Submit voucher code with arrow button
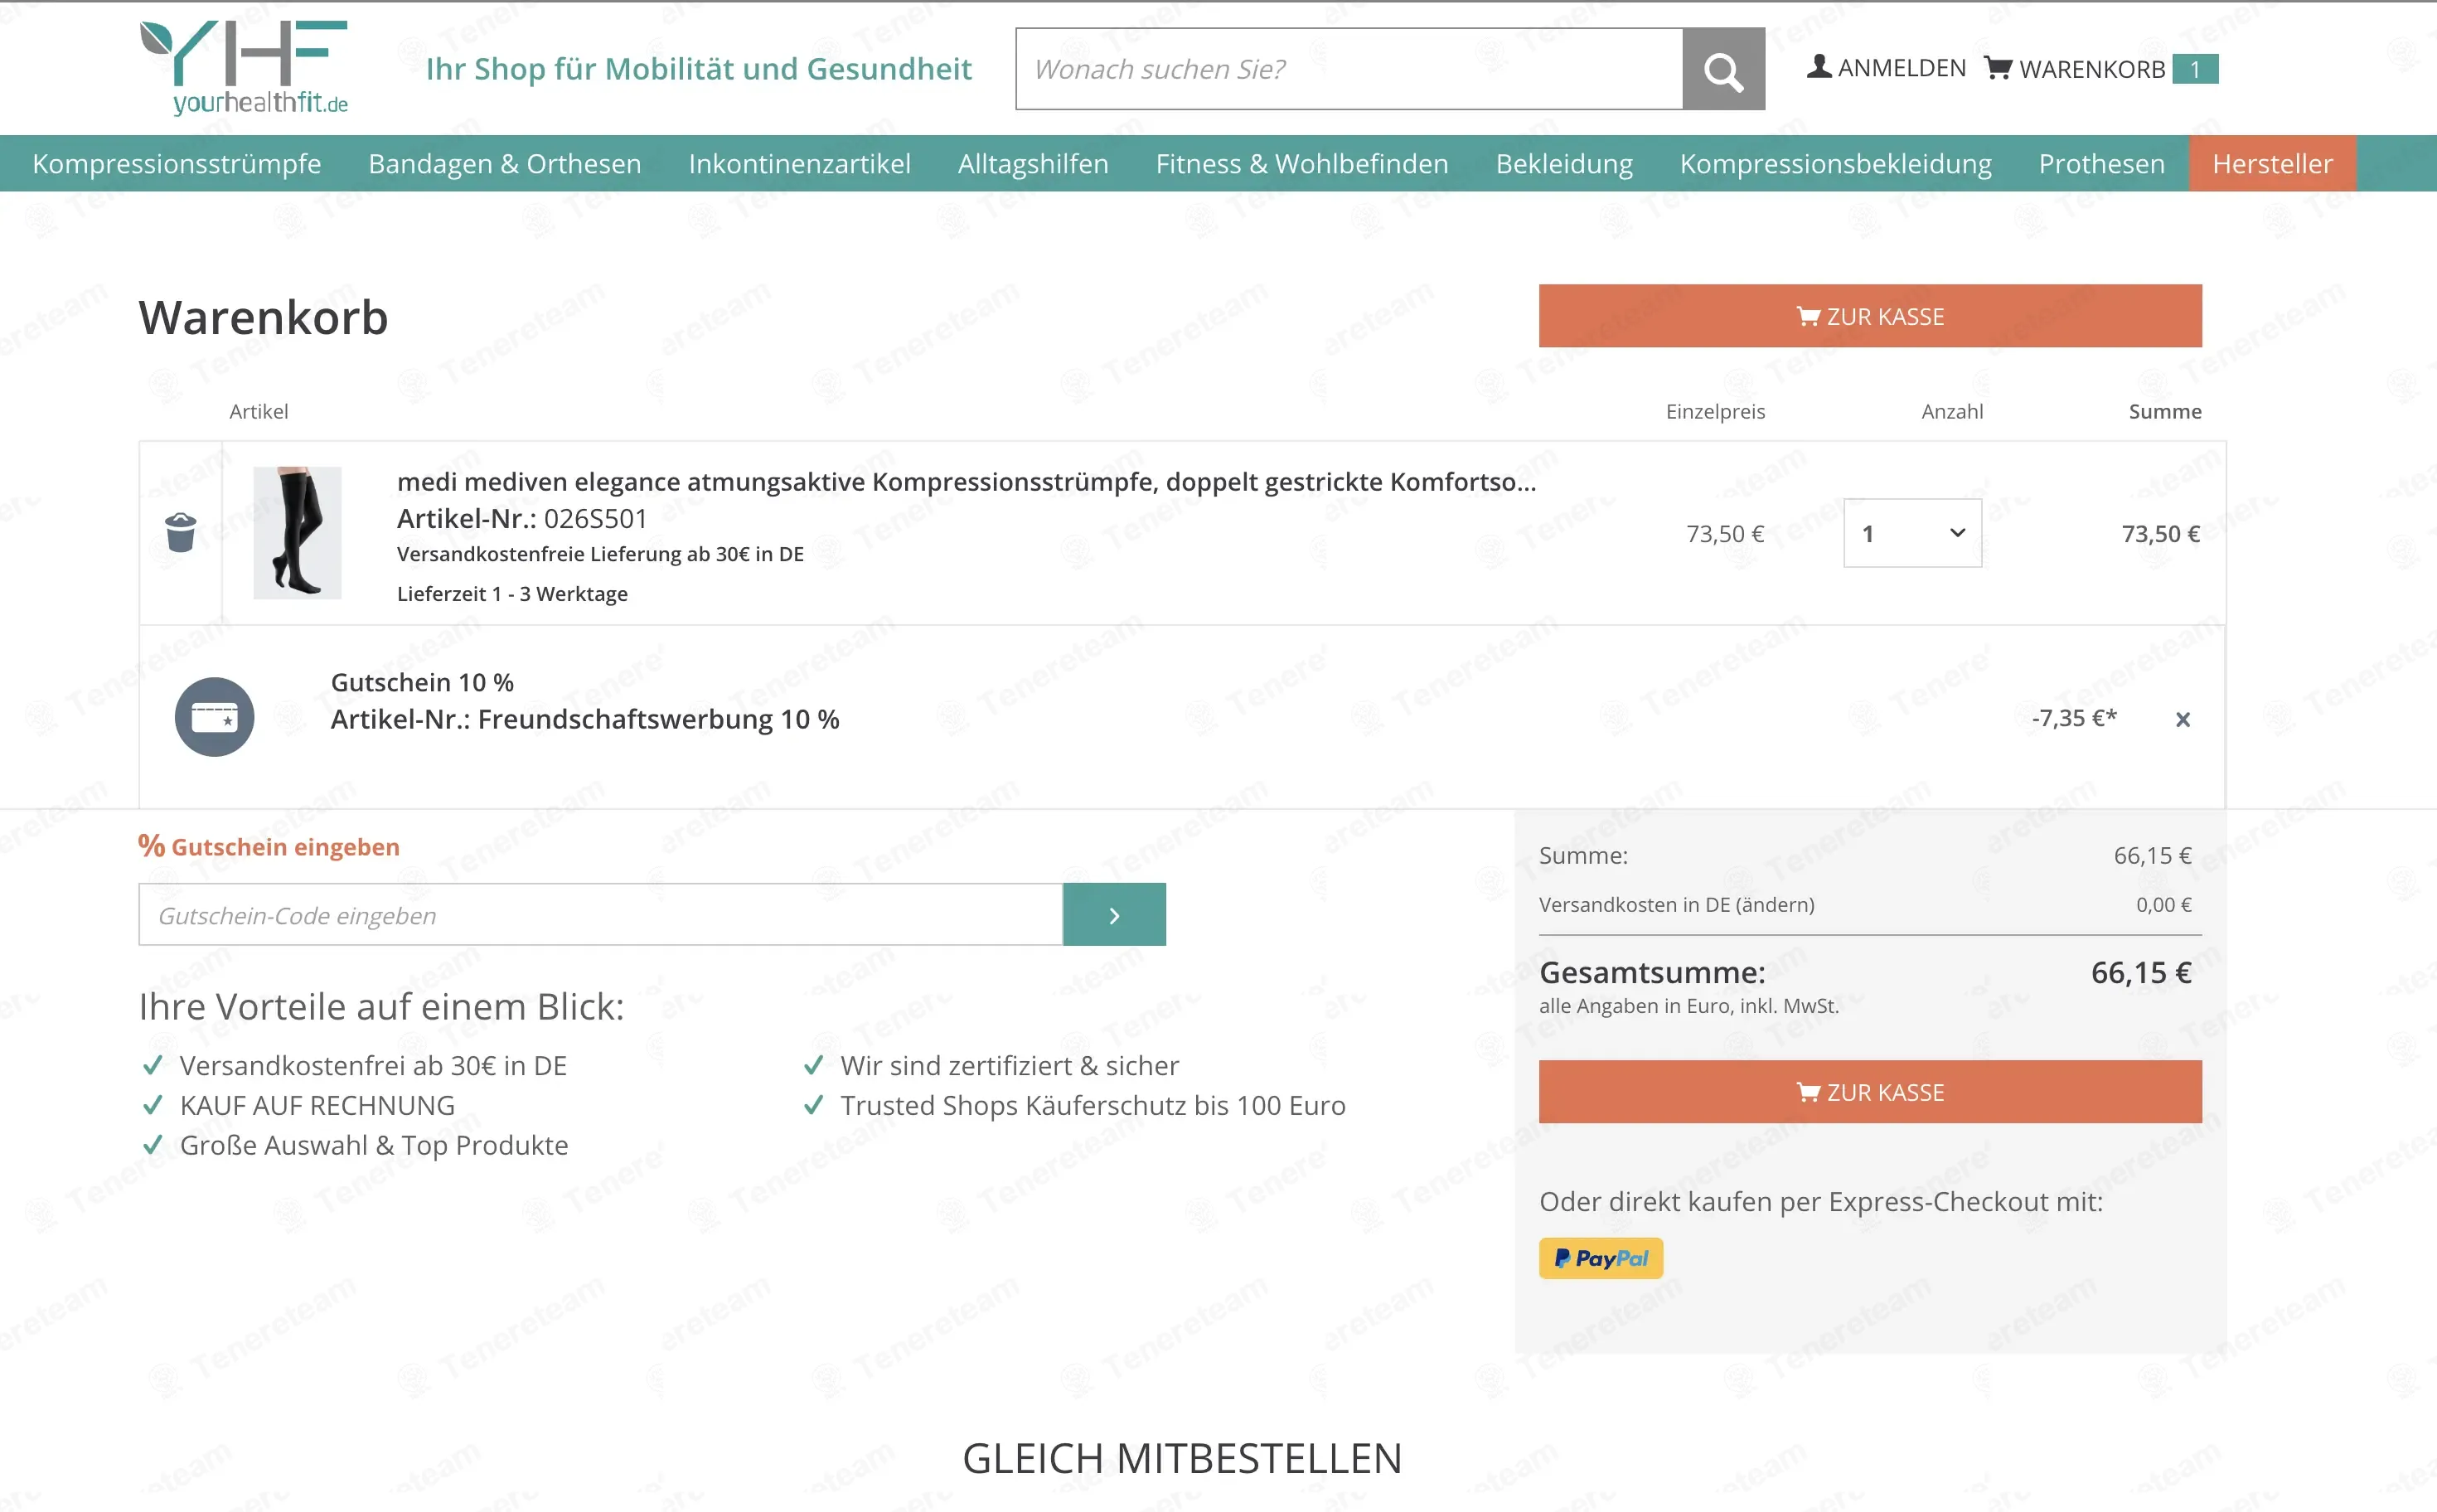2437x1512 pixels. [x=1114, y=914]
